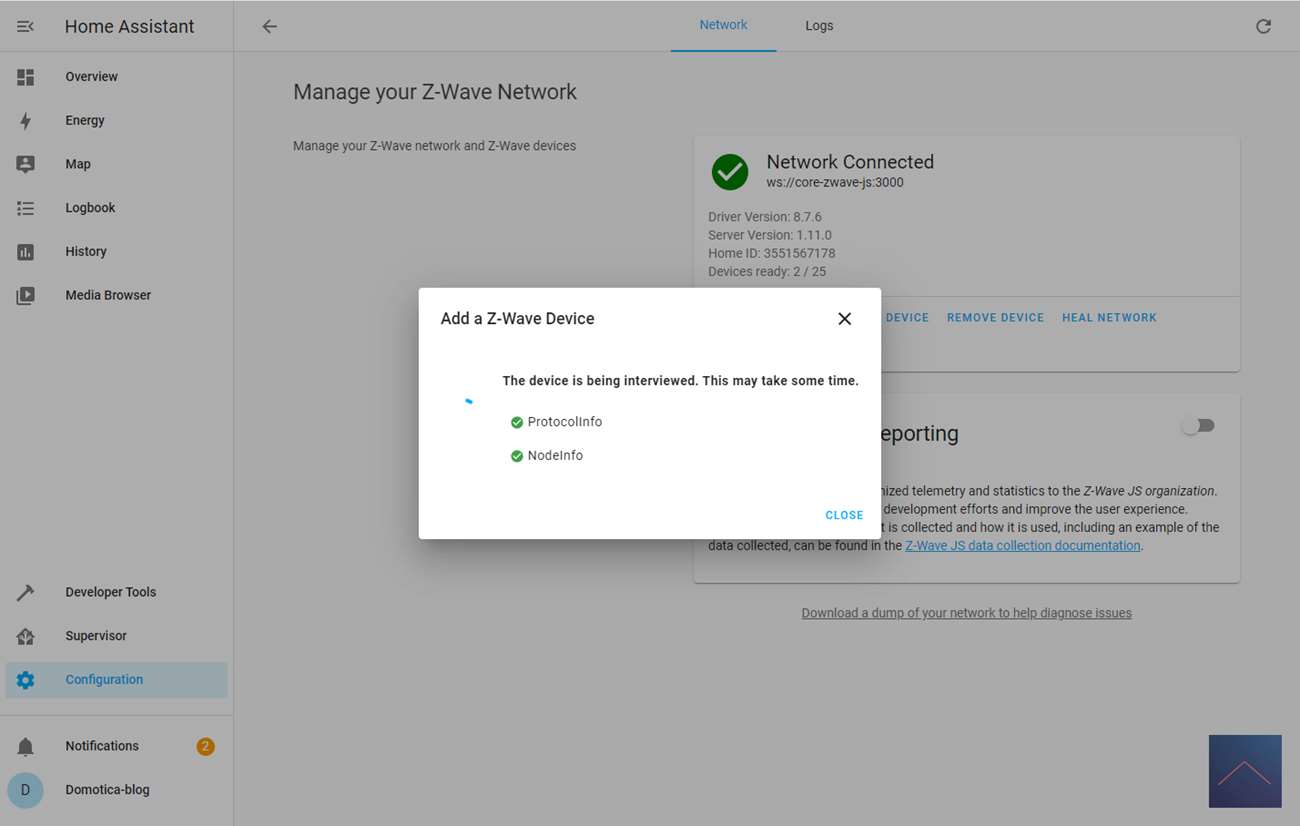
Task: Open Overview in the sidebar
Action: tap(116, 77)
